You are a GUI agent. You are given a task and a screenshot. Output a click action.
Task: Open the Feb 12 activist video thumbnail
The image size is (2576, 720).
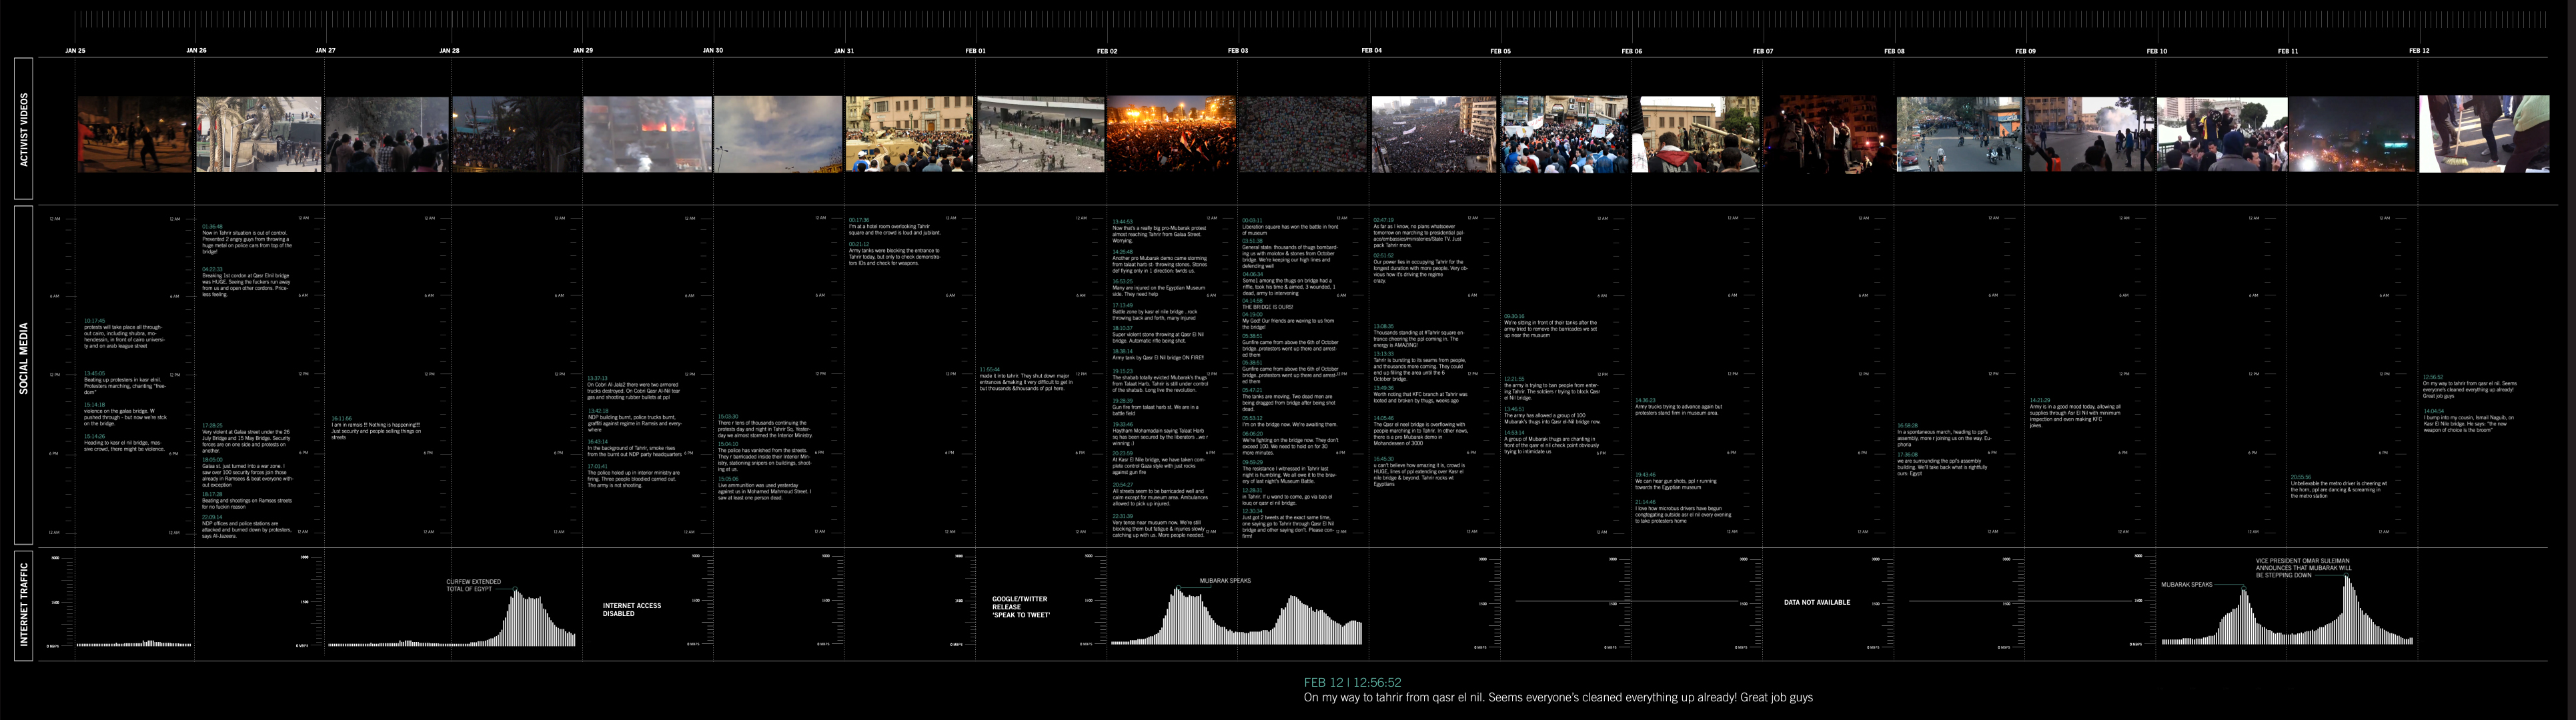pos(2483,134)
